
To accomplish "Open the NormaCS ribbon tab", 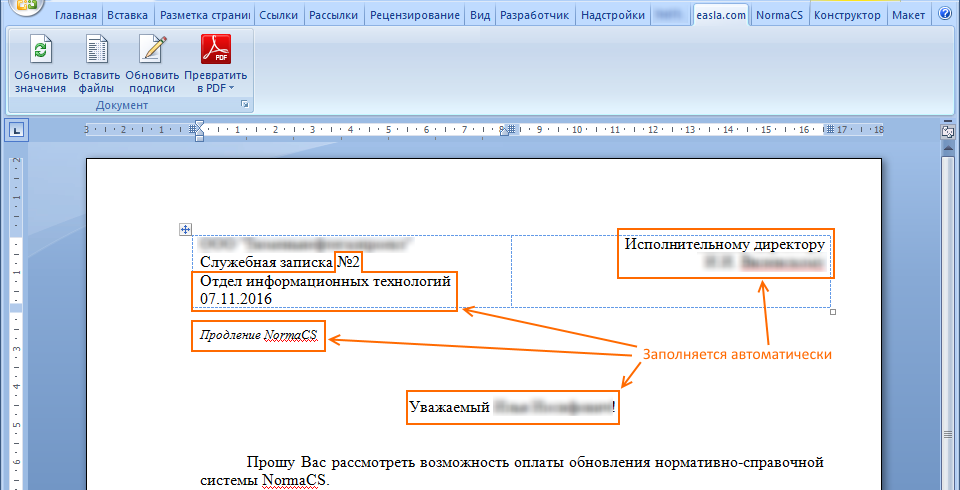I will pyautogui.click(x=778, y=15).
